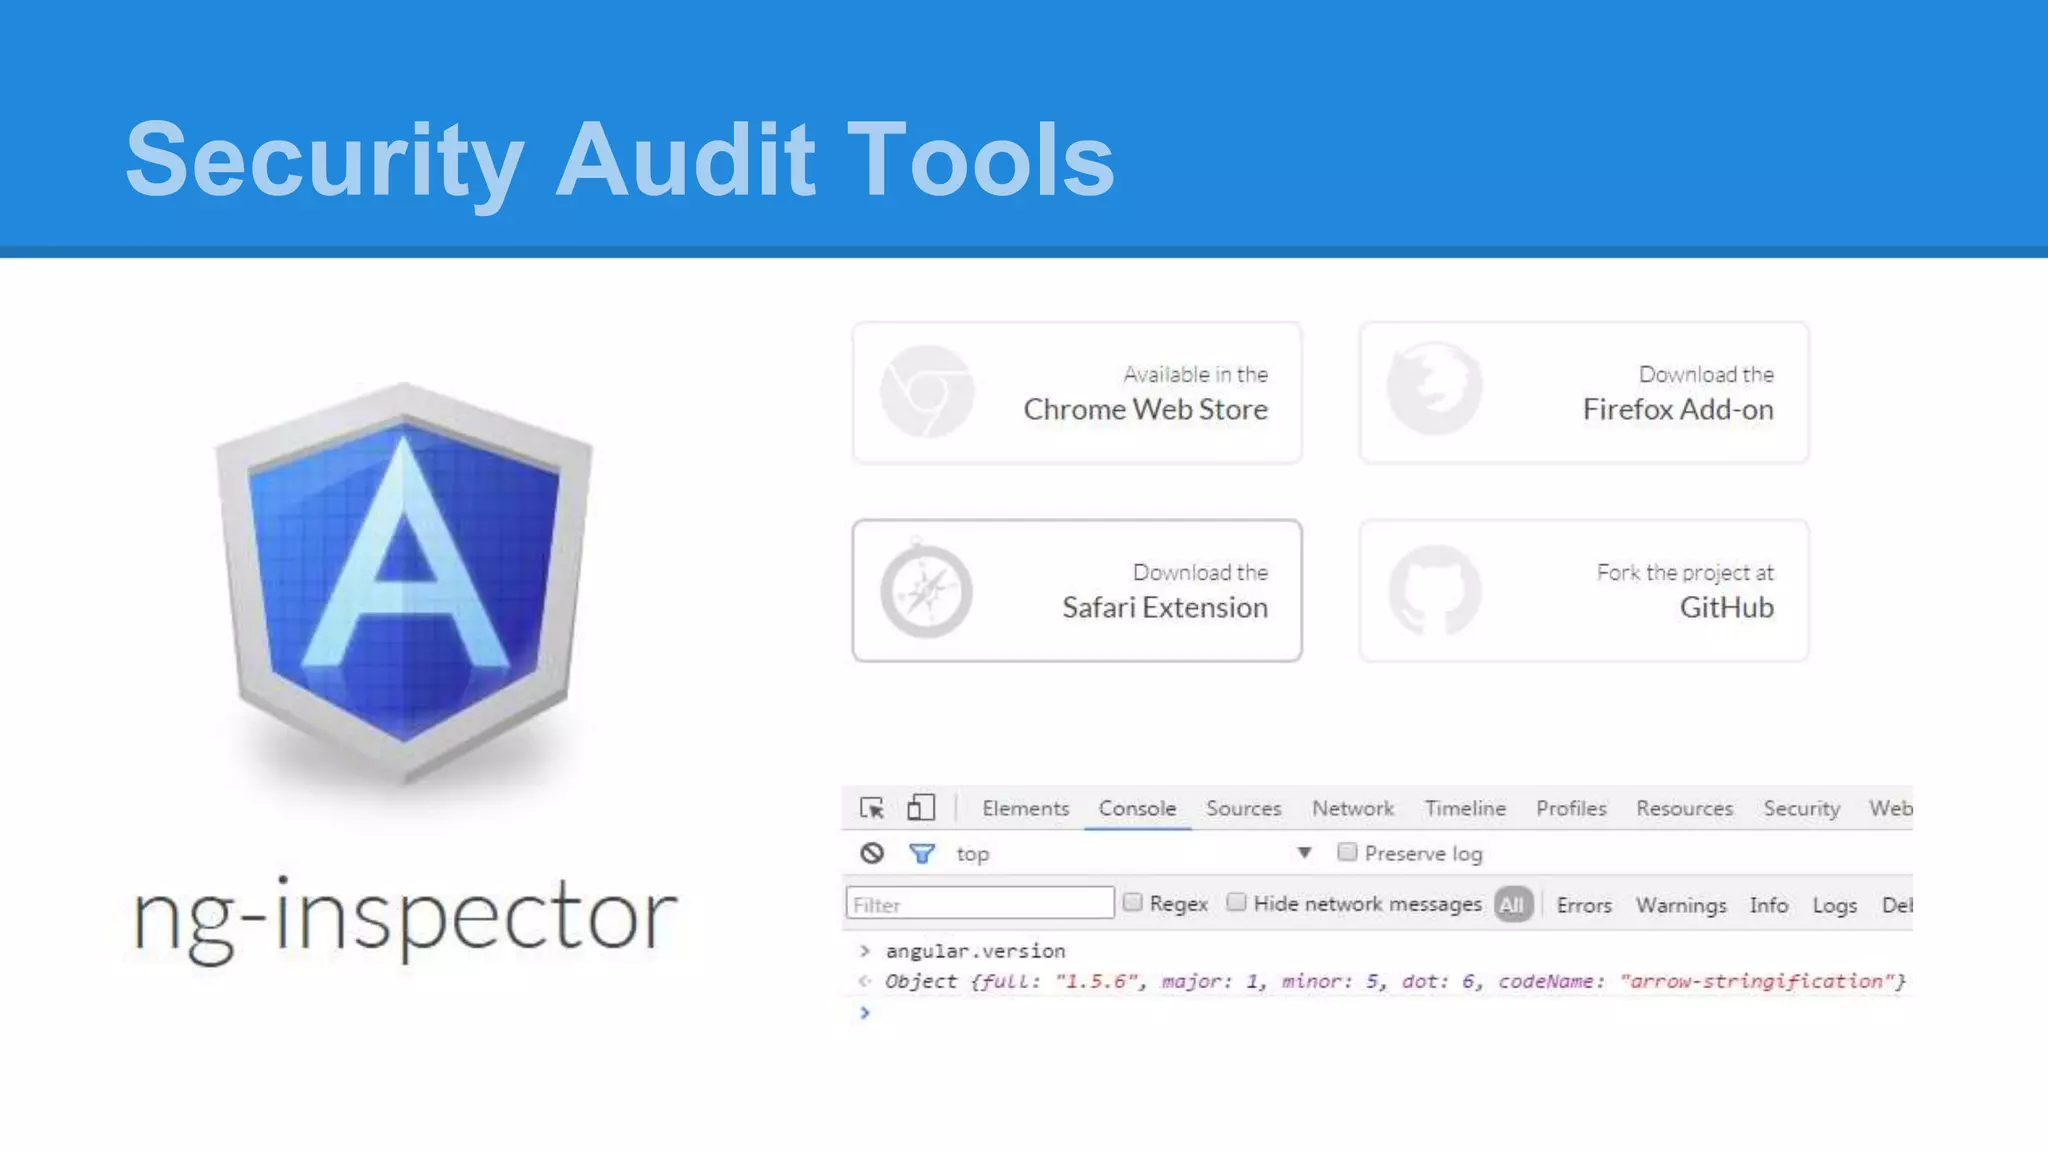Viewport: 2048px width, 1152px height.
Task: Open the Security tab
Action: 1801,808
